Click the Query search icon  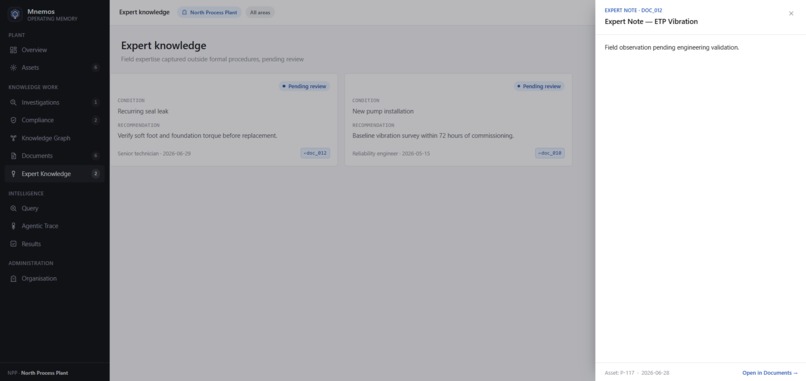tap(13, 208)
